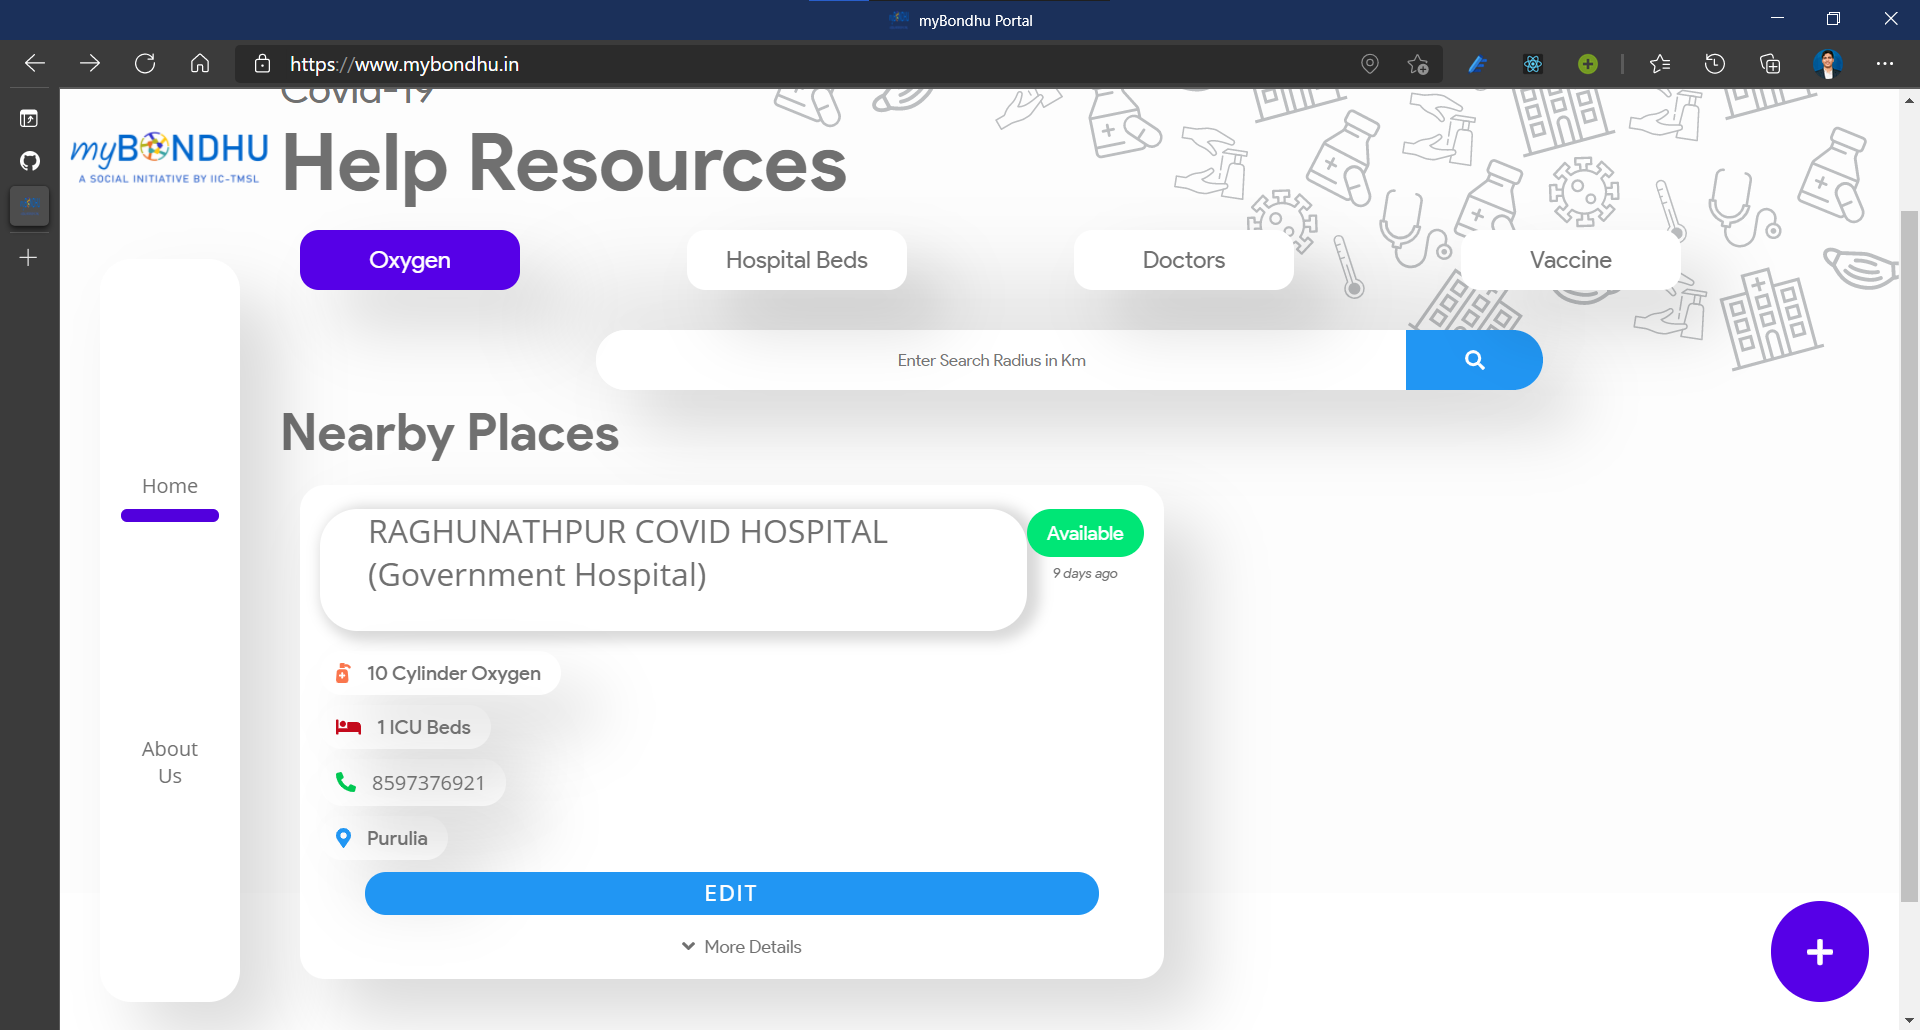This screenshot has width=1920, height=1030.
Task: Toggle the Vaccine resource filter
Action: (1570, 260)
